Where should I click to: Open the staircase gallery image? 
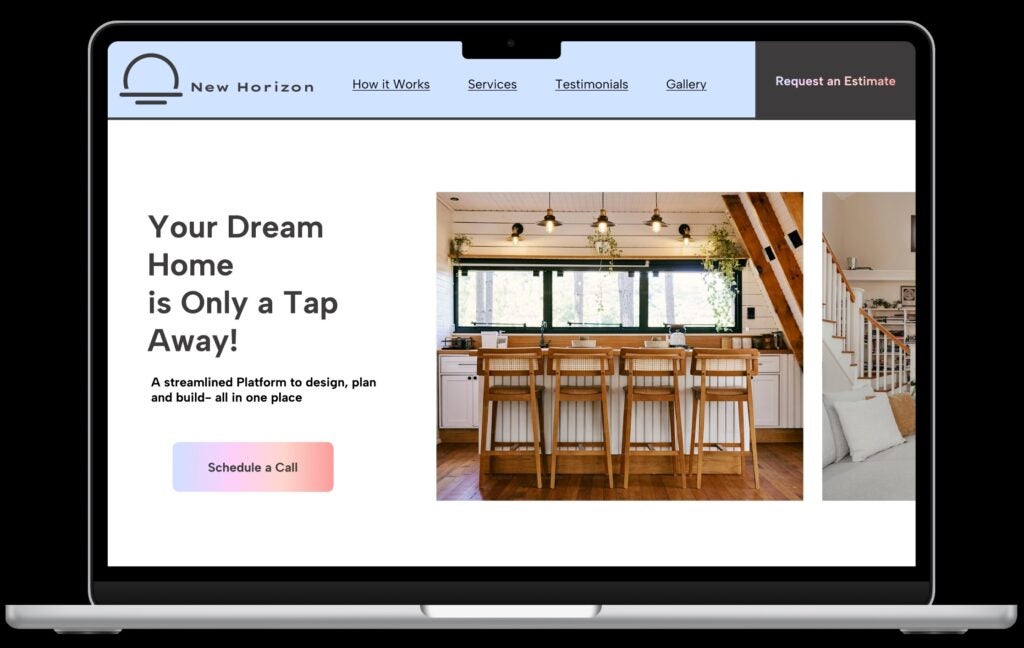pos(865,345)
